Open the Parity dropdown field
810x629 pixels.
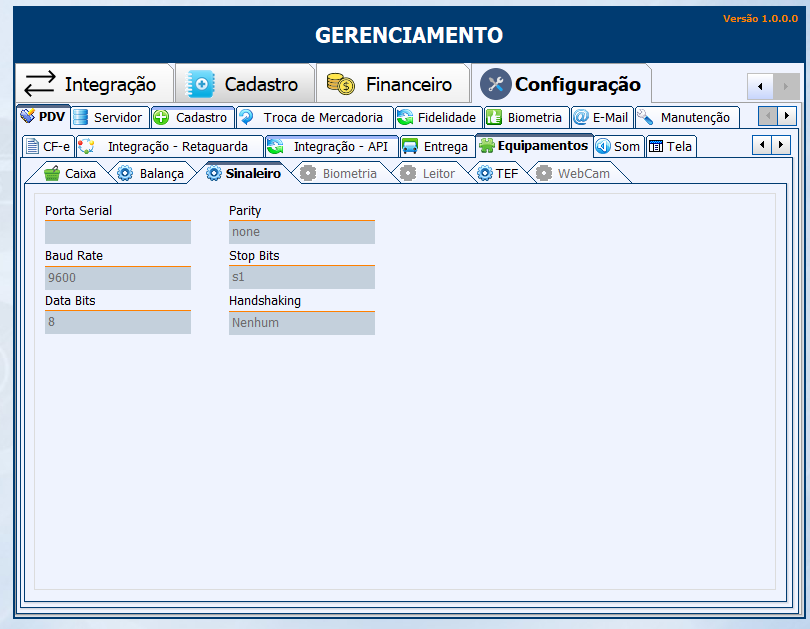click(301, 232)
